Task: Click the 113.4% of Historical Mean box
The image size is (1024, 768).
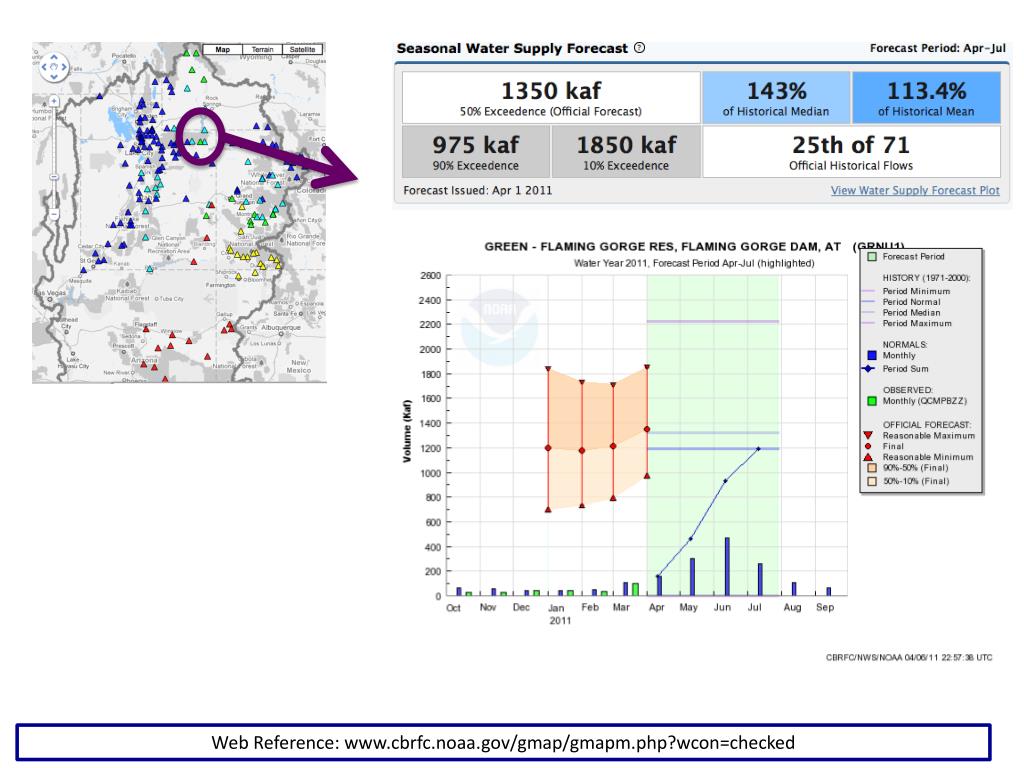Action: [925, 98]
